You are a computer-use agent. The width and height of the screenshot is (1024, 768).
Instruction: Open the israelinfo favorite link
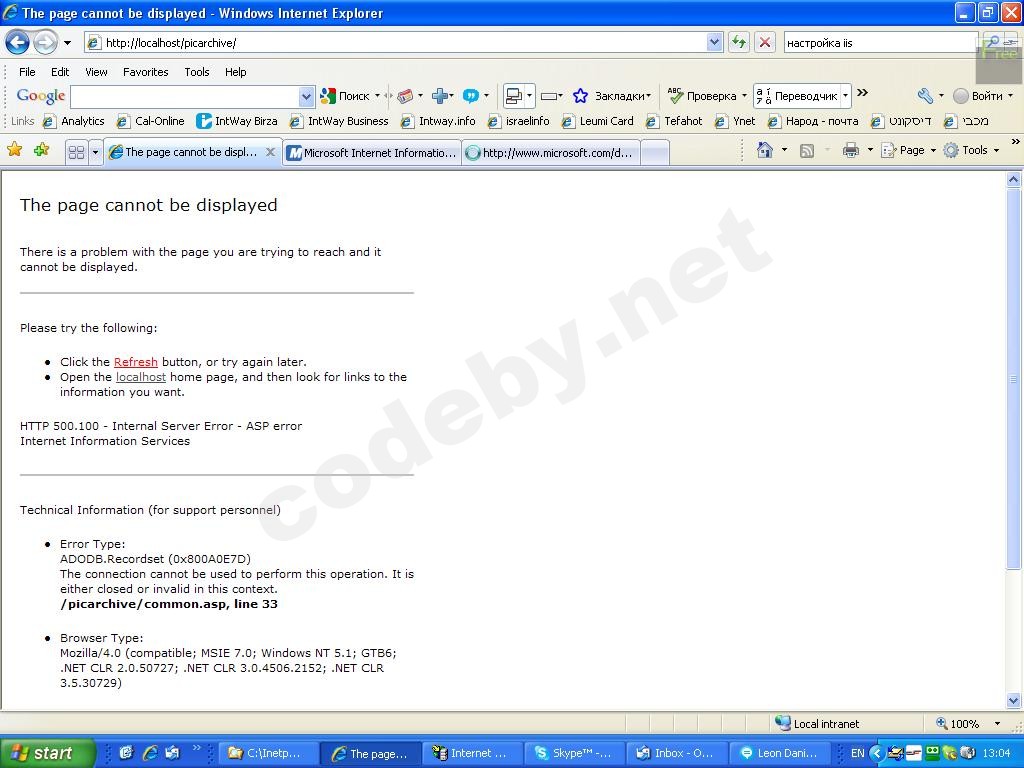[x=519, y=121]
